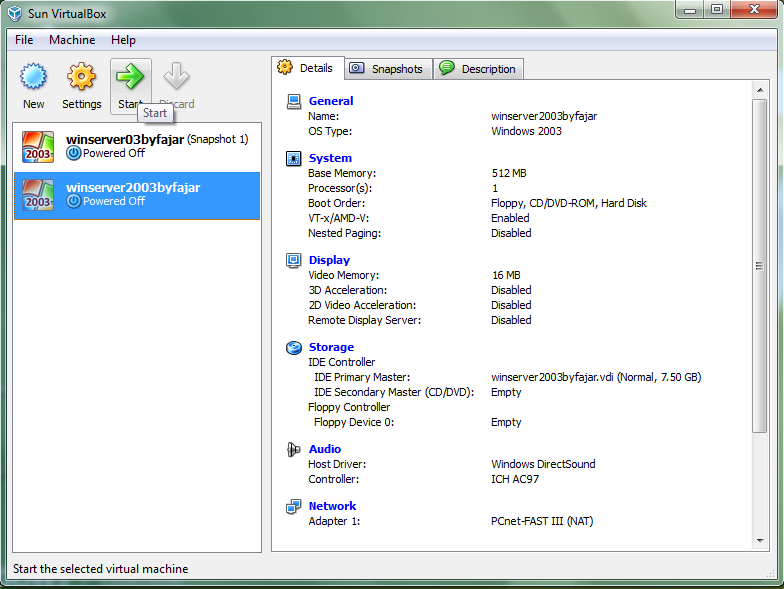Click the New virtual machine icon
Image resolution: width=784 pixels, height=589 pixels.
pos(34,76)
